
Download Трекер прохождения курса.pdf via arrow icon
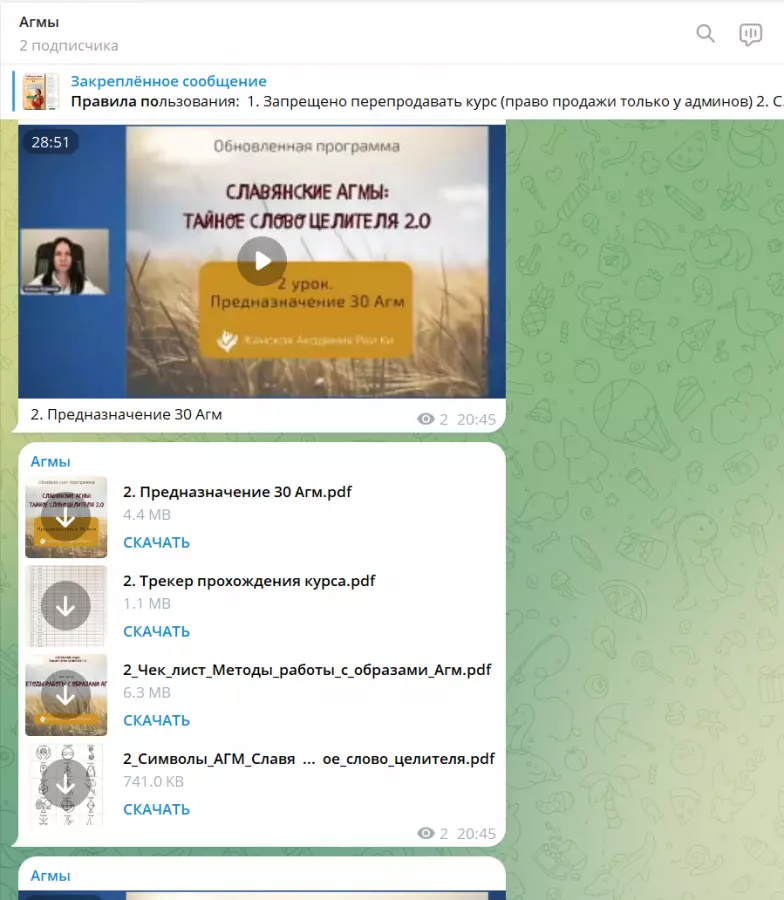point(66,606)
